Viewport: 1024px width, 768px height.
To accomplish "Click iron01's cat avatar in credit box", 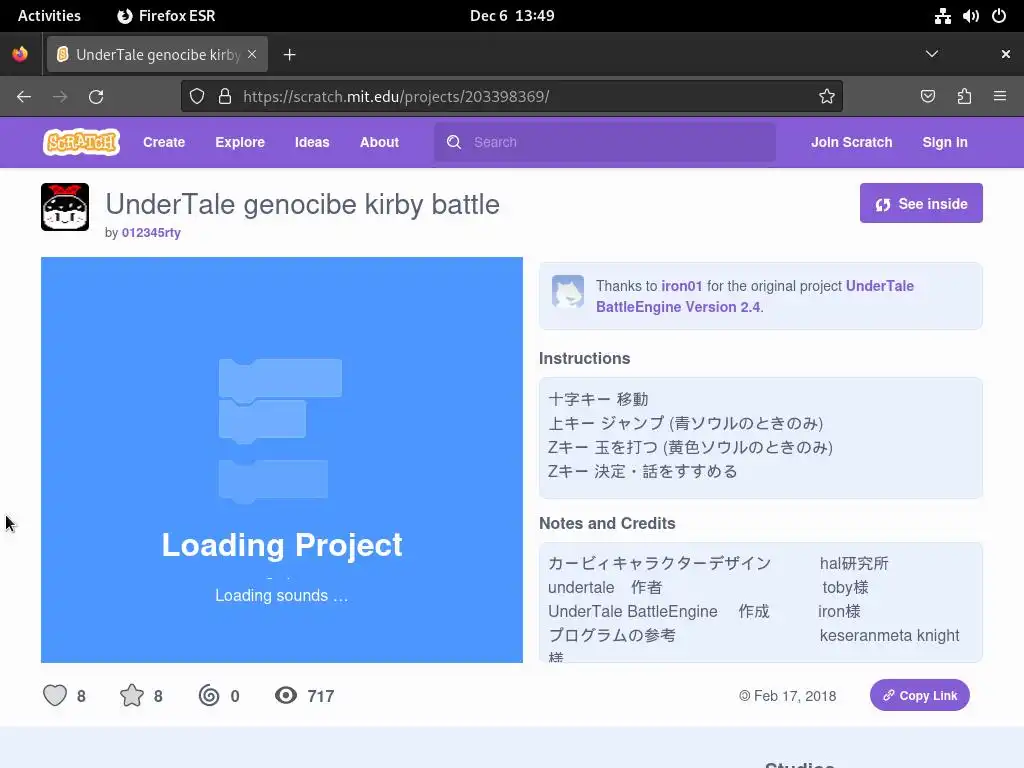I will point(568,291).
